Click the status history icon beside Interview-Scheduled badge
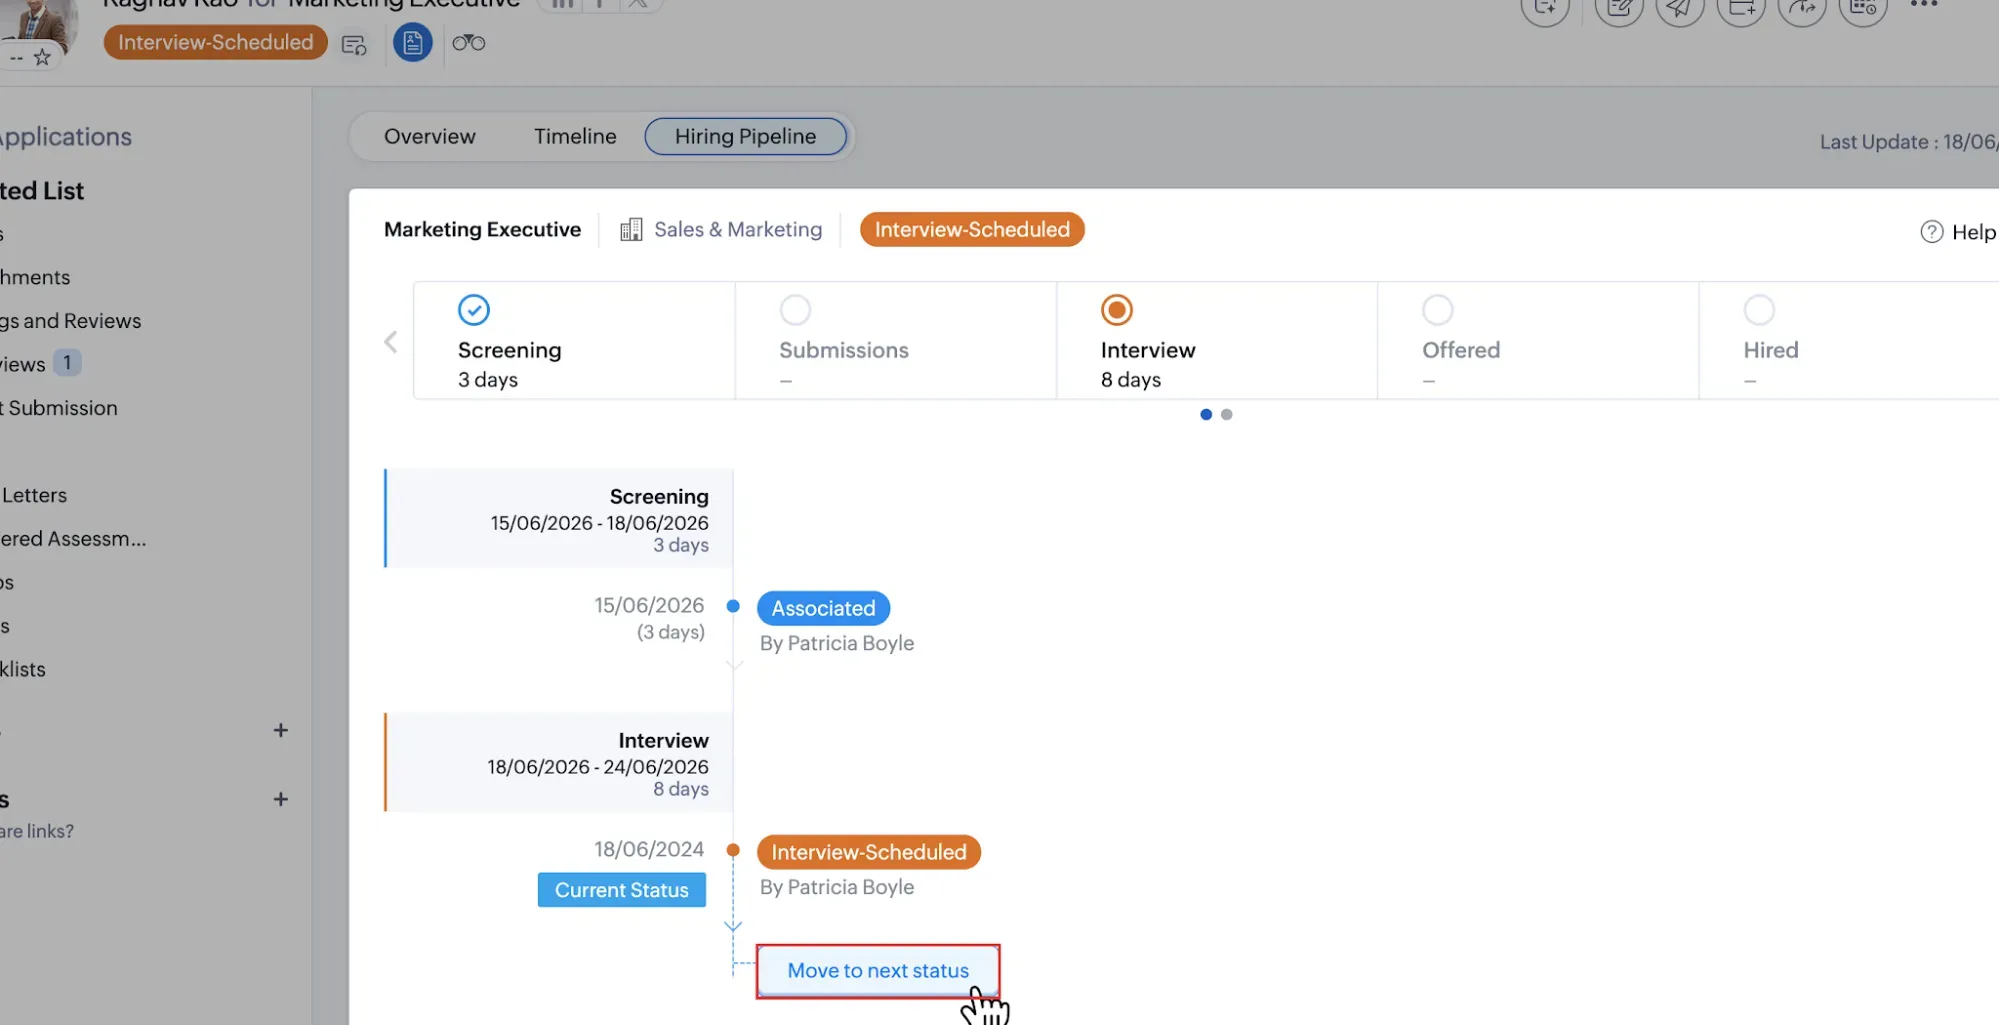The width and height of the screenshot is (1999, 1025). pyautogui.click(x=354, y=45)
